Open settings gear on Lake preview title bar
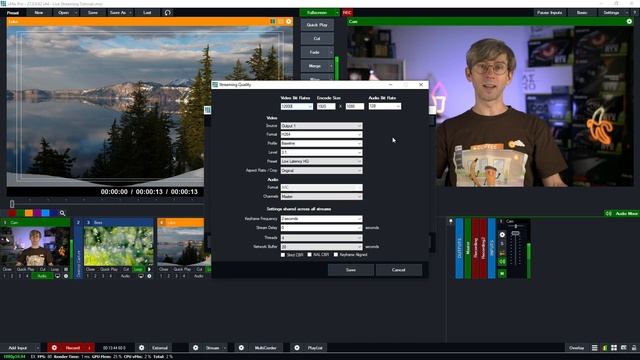This screenshot has height=360, width=640. (x=289, y=22)
